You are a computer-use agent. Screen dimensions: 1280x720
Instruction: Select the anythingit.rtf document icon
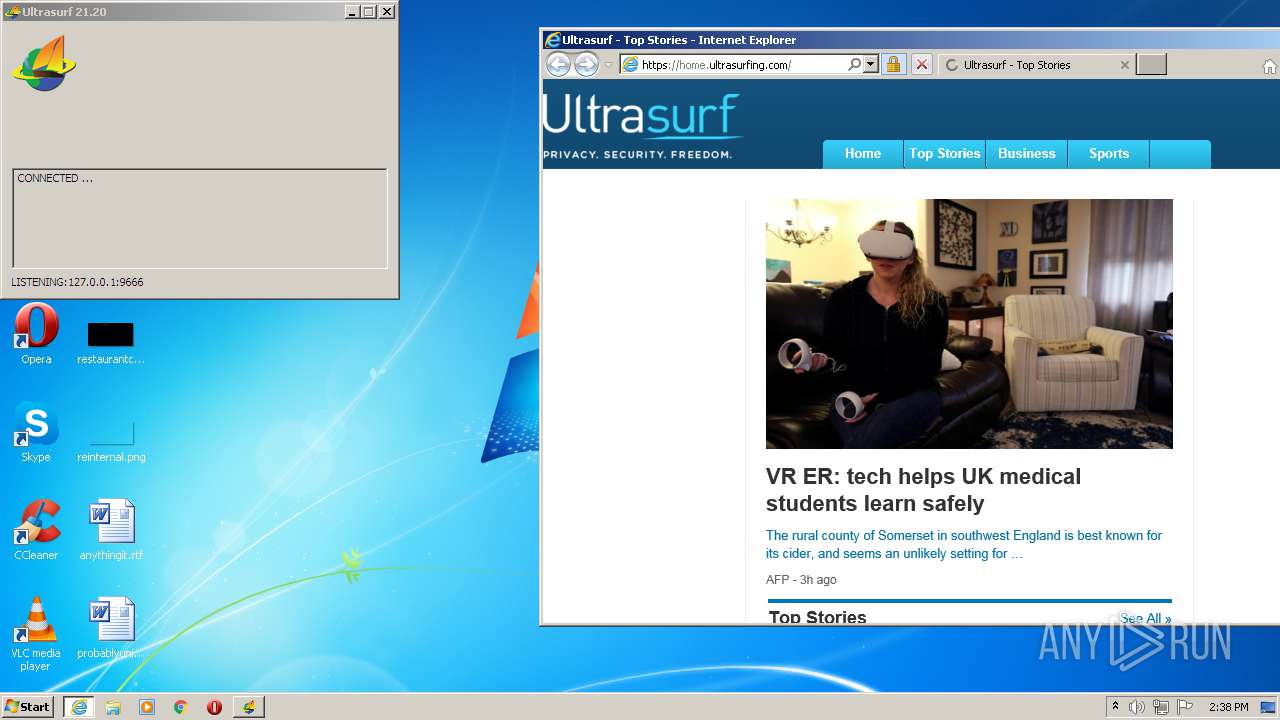point(111,530)
